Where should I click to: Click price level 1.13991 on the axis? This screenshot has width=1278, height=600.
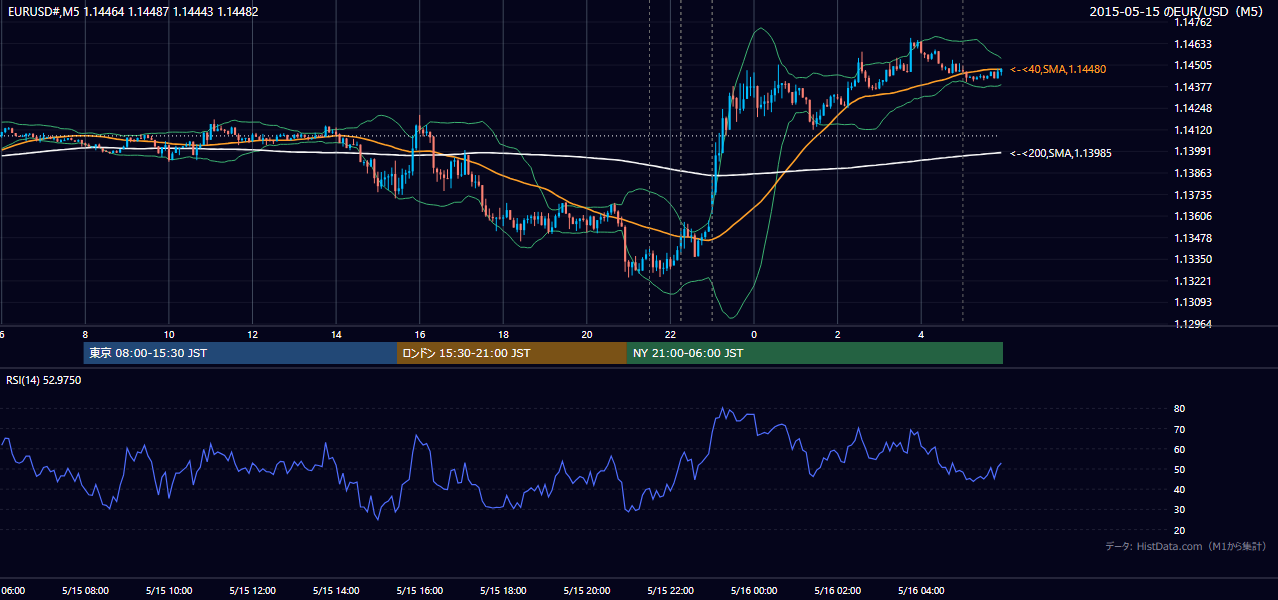(1193, 151)
